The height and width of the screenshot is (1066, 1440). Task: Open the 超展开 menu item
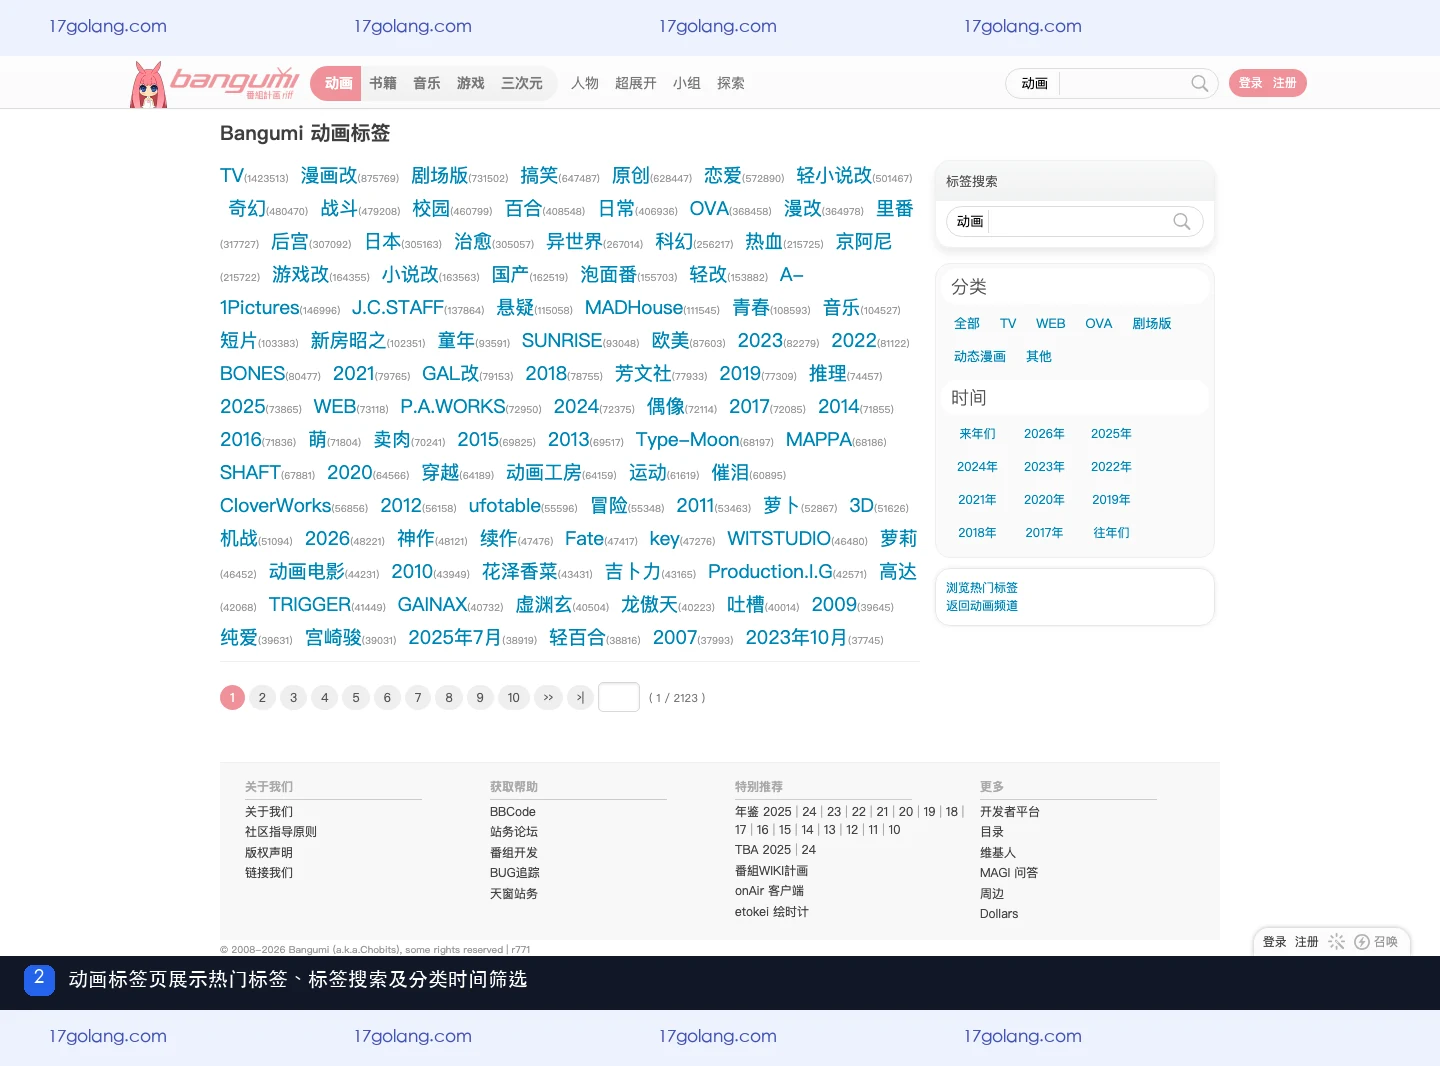pos(636,83)
